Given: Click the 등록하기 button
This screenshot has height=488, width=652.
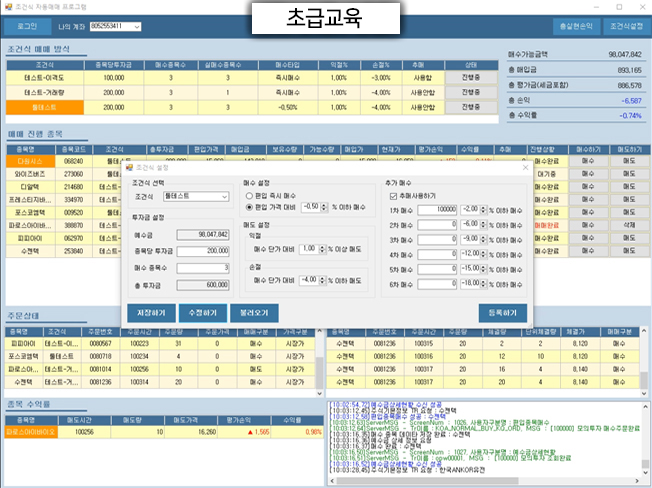Looking at the screenshot, I should (x=503, y=313).
